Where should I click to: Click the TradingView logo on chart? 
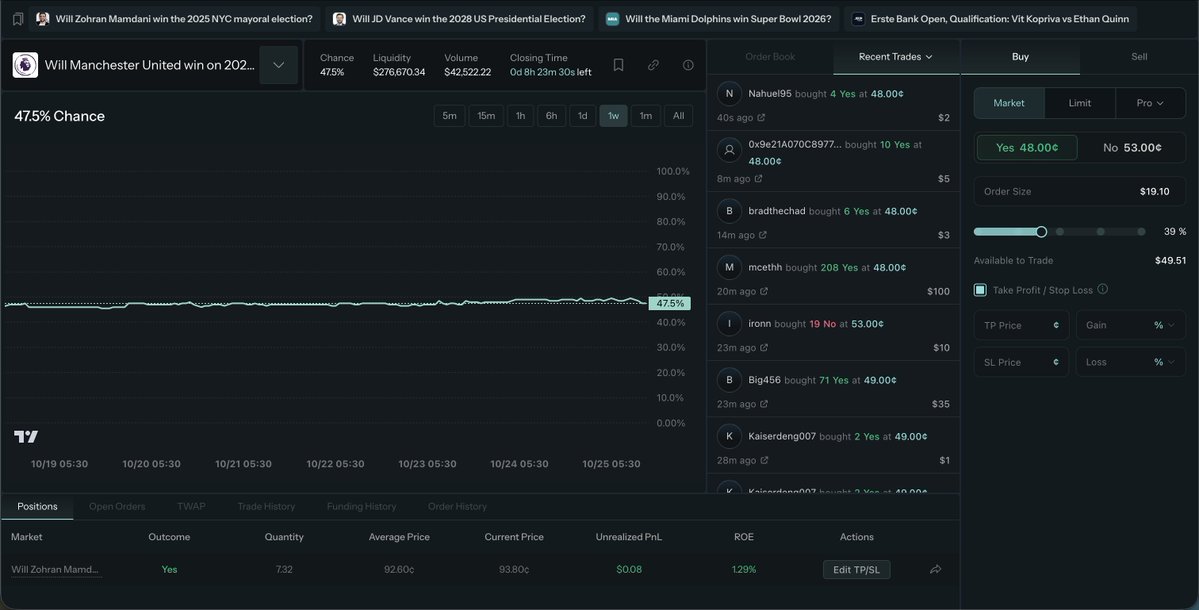tap(26, 436)
